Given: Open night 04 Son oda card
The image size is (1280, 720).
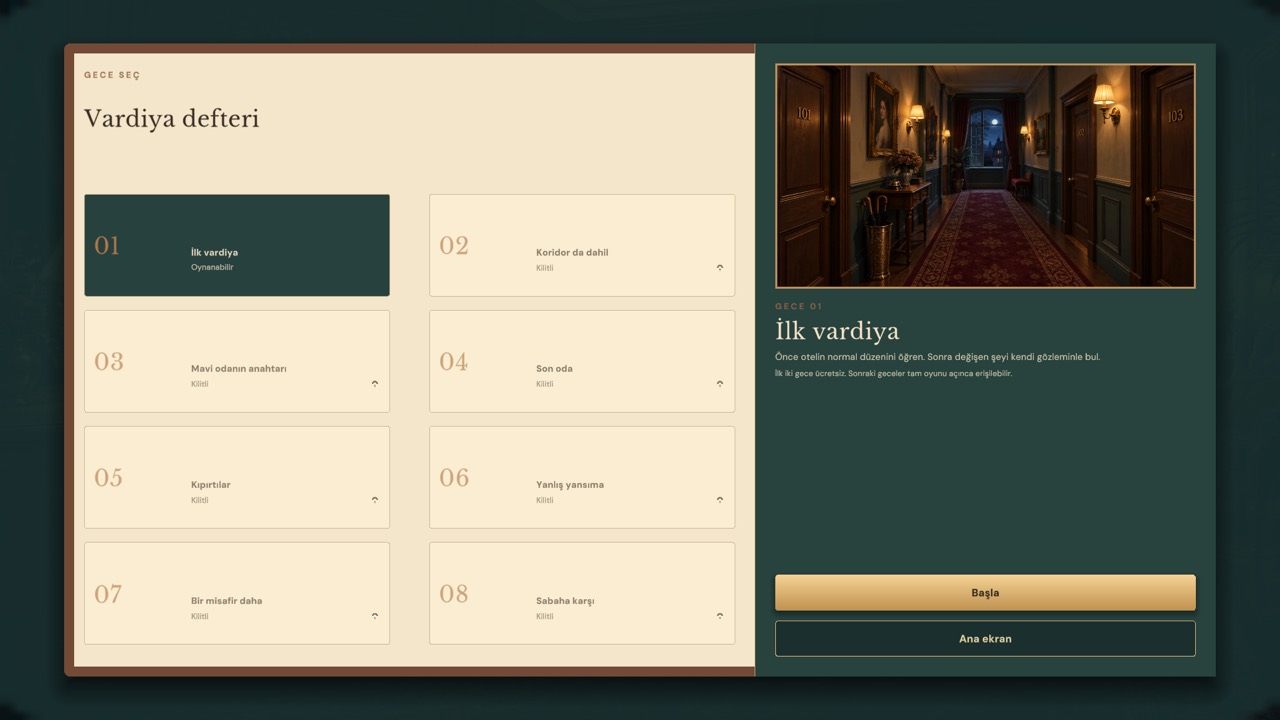Looking at the screenshot, I should [x=582, y=361].
